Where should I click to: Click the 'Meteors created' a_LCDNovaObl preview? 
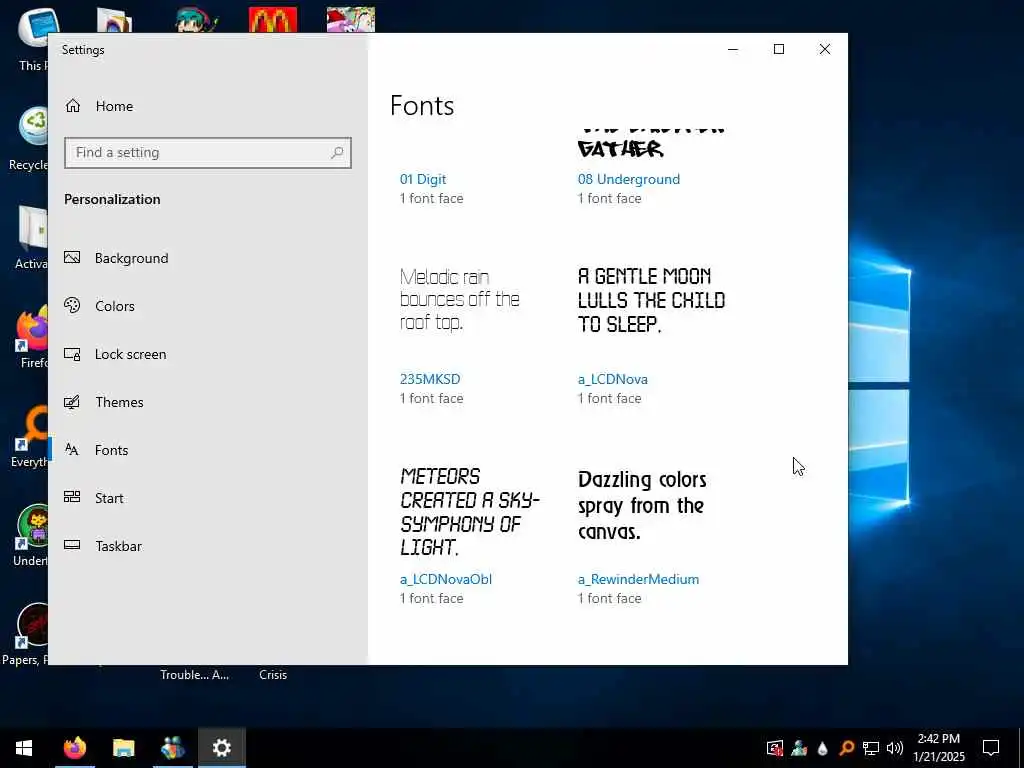(470, 511)
